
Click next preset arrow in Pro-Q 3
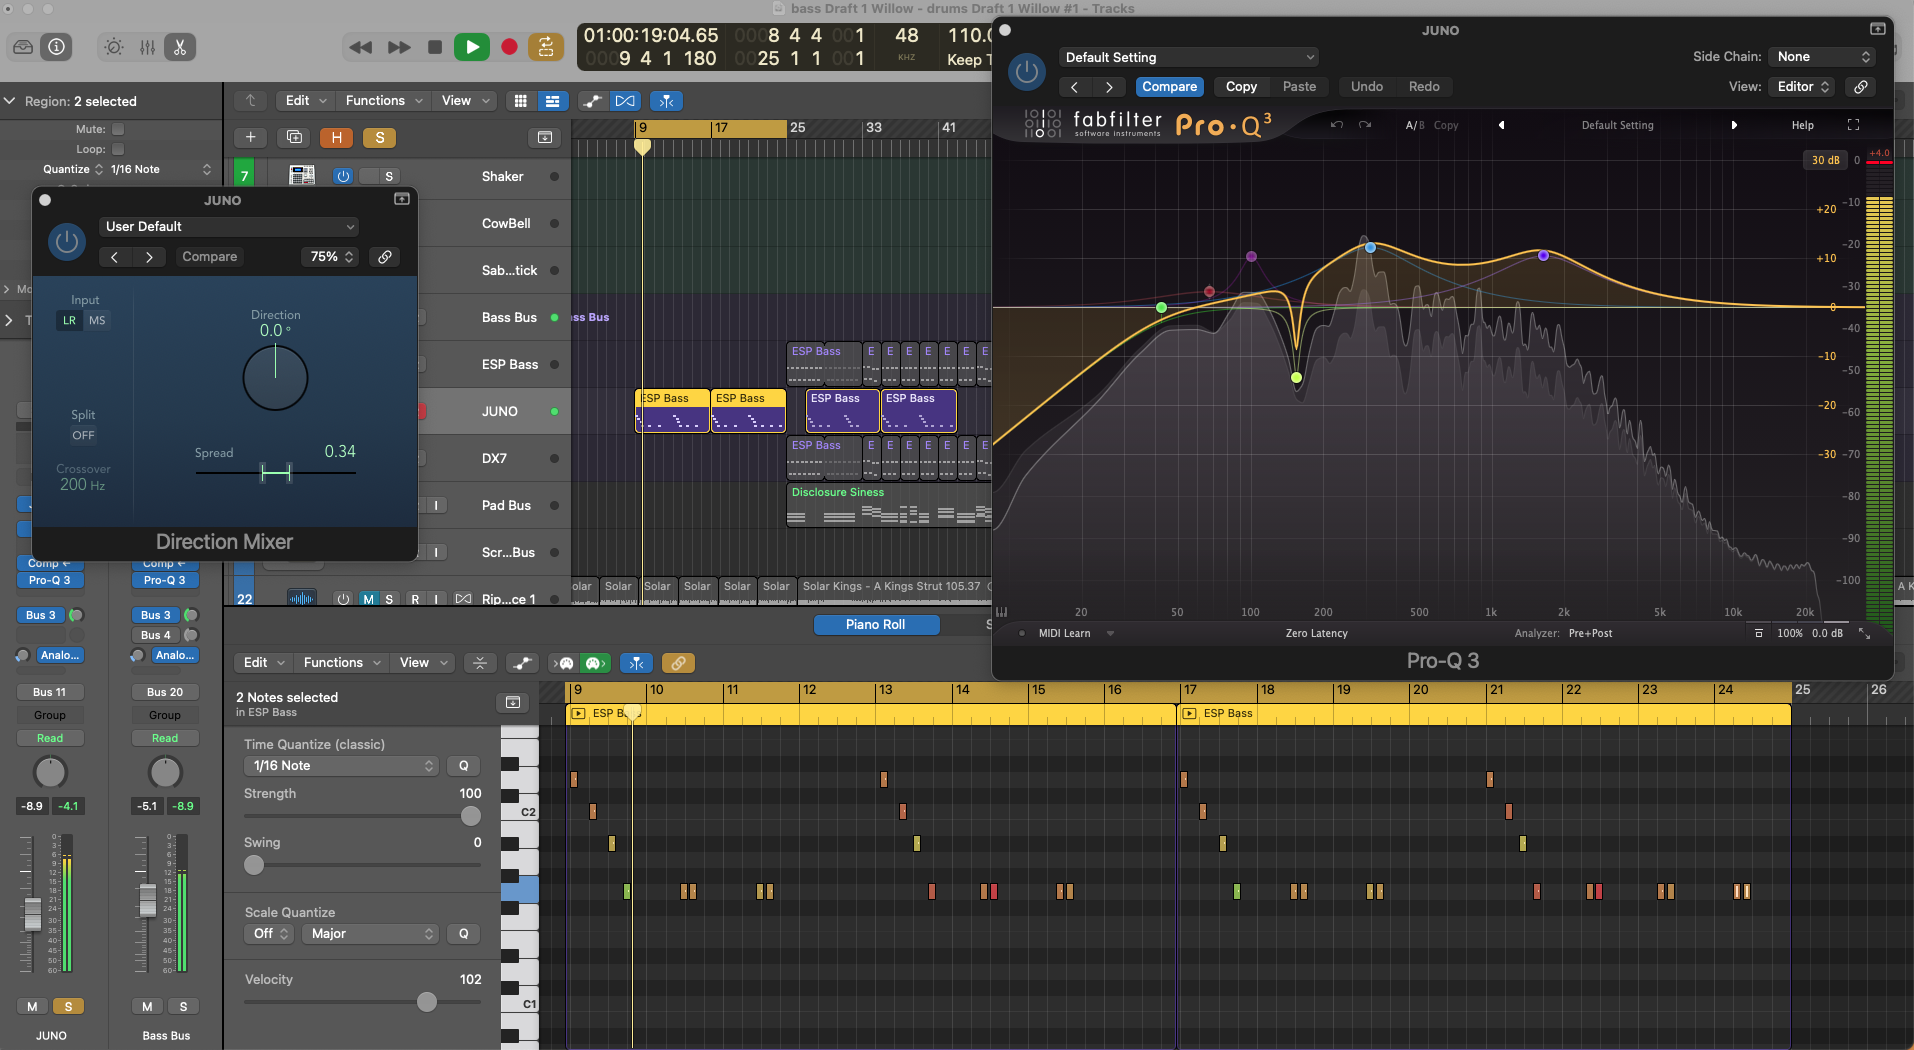point(1734,125)
